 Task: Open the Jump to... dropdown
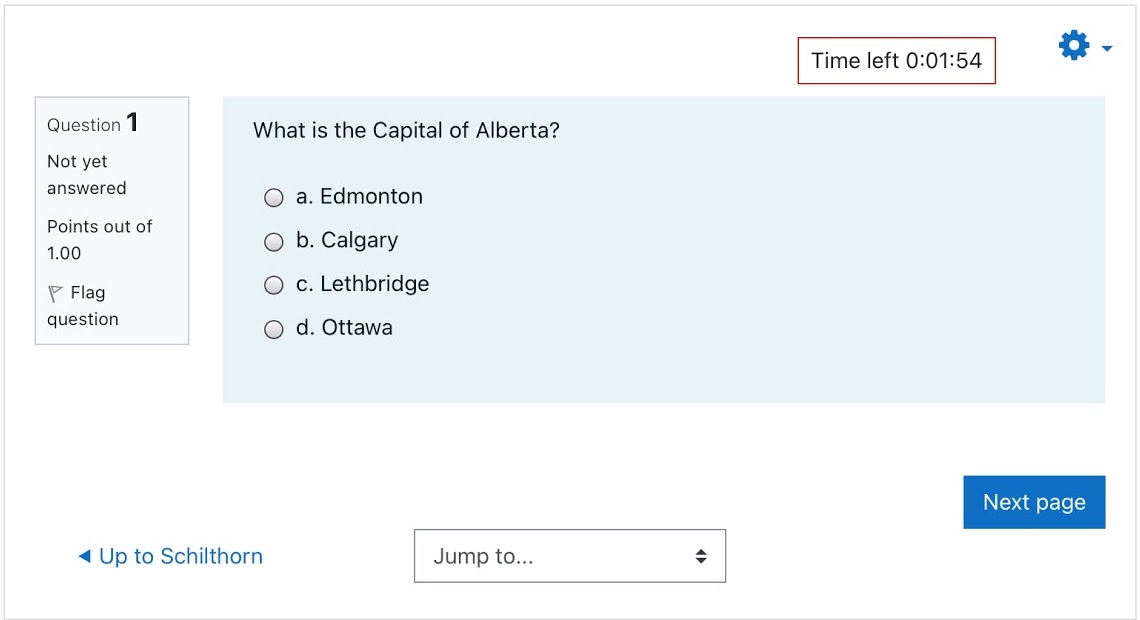[570, 556]
